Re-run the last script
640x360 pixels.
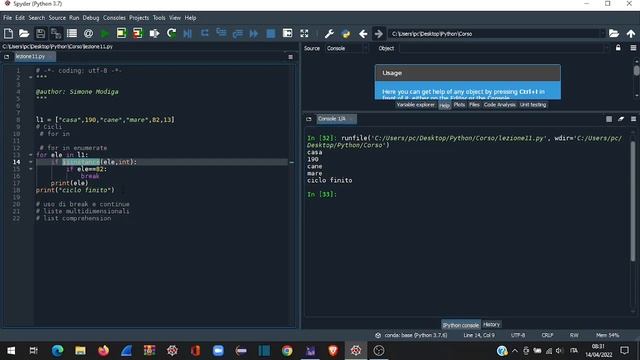pos(171,33)
